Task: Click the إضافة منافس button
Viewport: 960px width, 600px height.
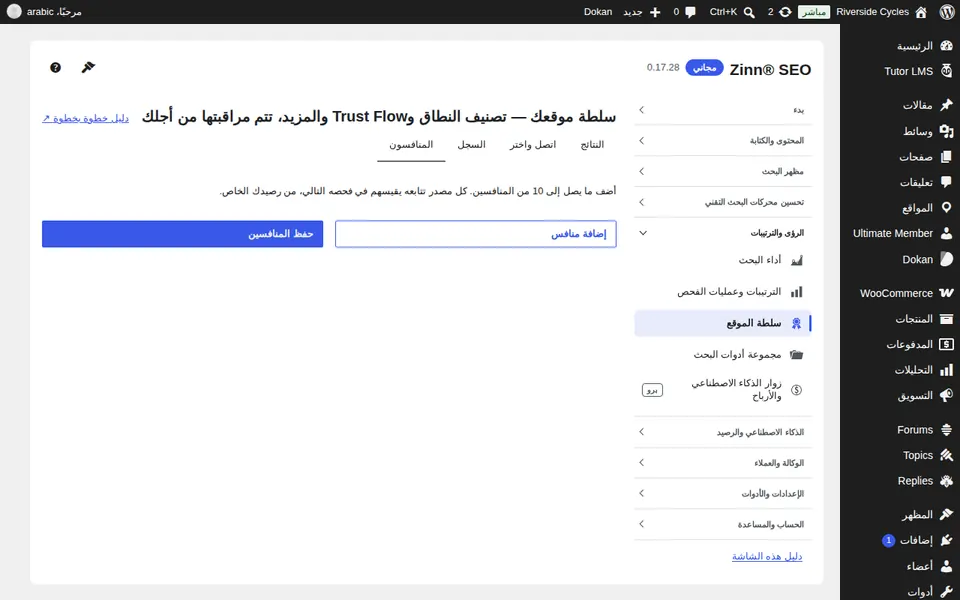Action: [476, 234]
